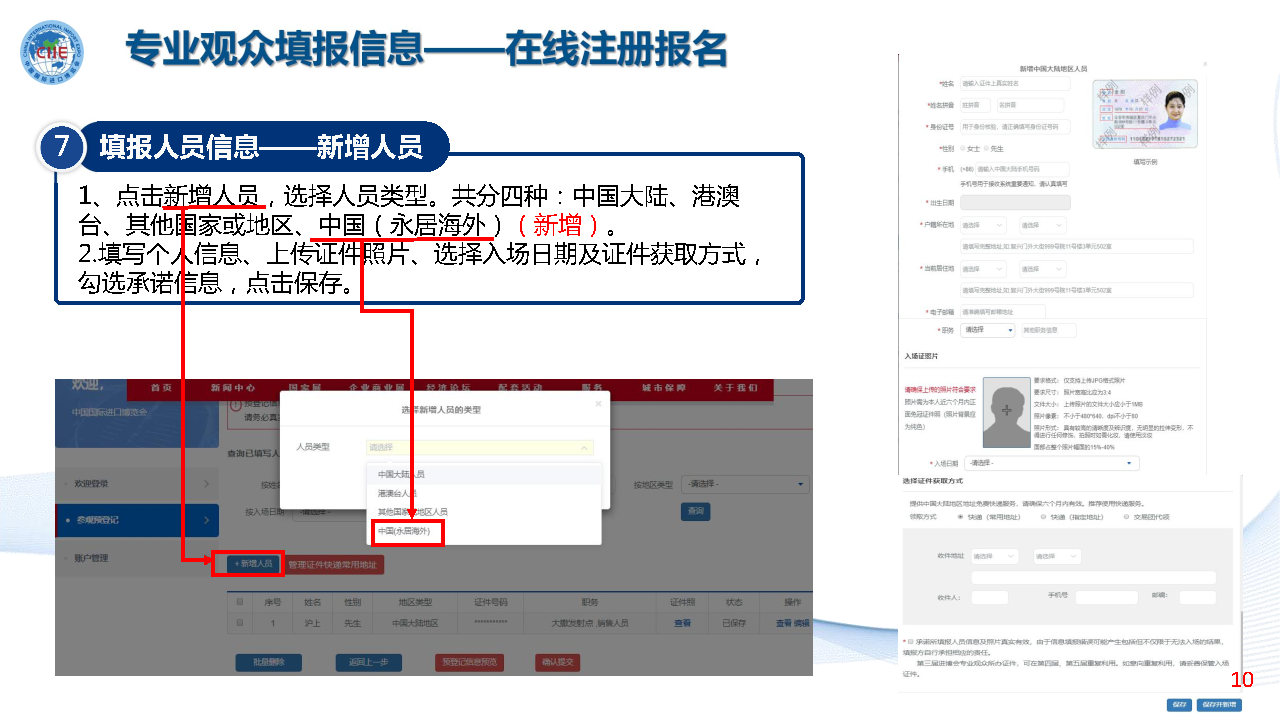The width and height of the screenshot is (1280, 720).
Task: Click the 保存 button
Action: tap(1179, 705)
